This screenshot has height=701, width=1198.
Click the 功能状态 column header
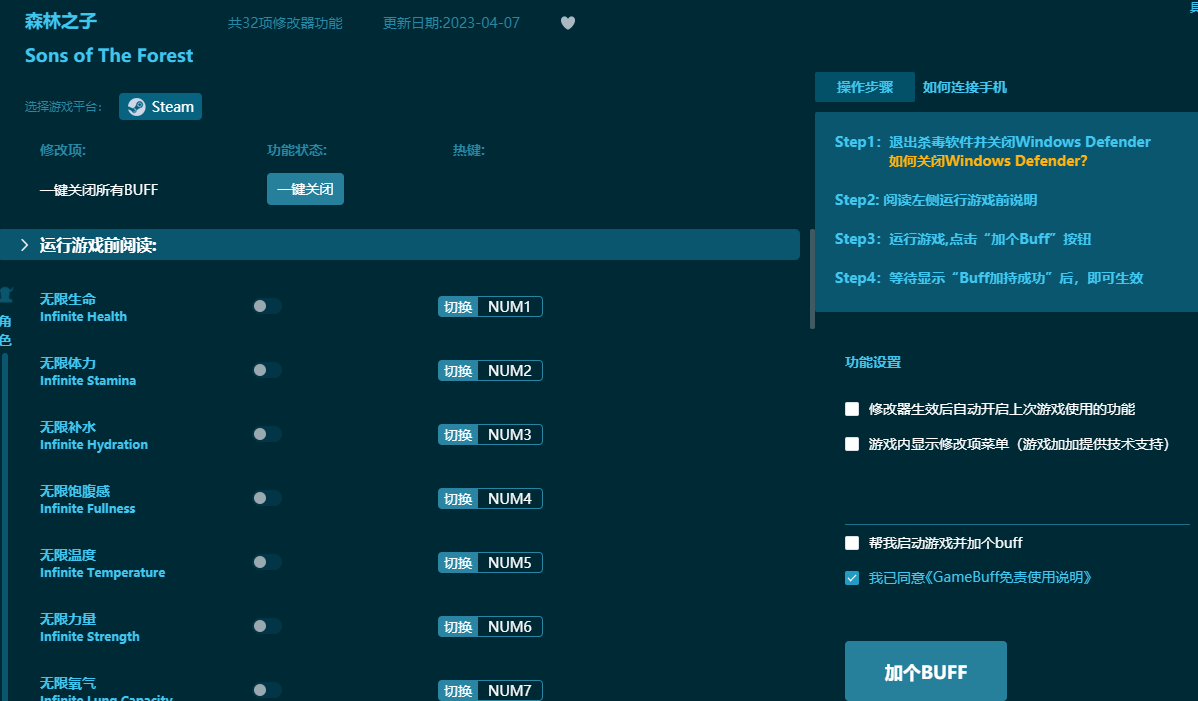click(x=297, y=150)
